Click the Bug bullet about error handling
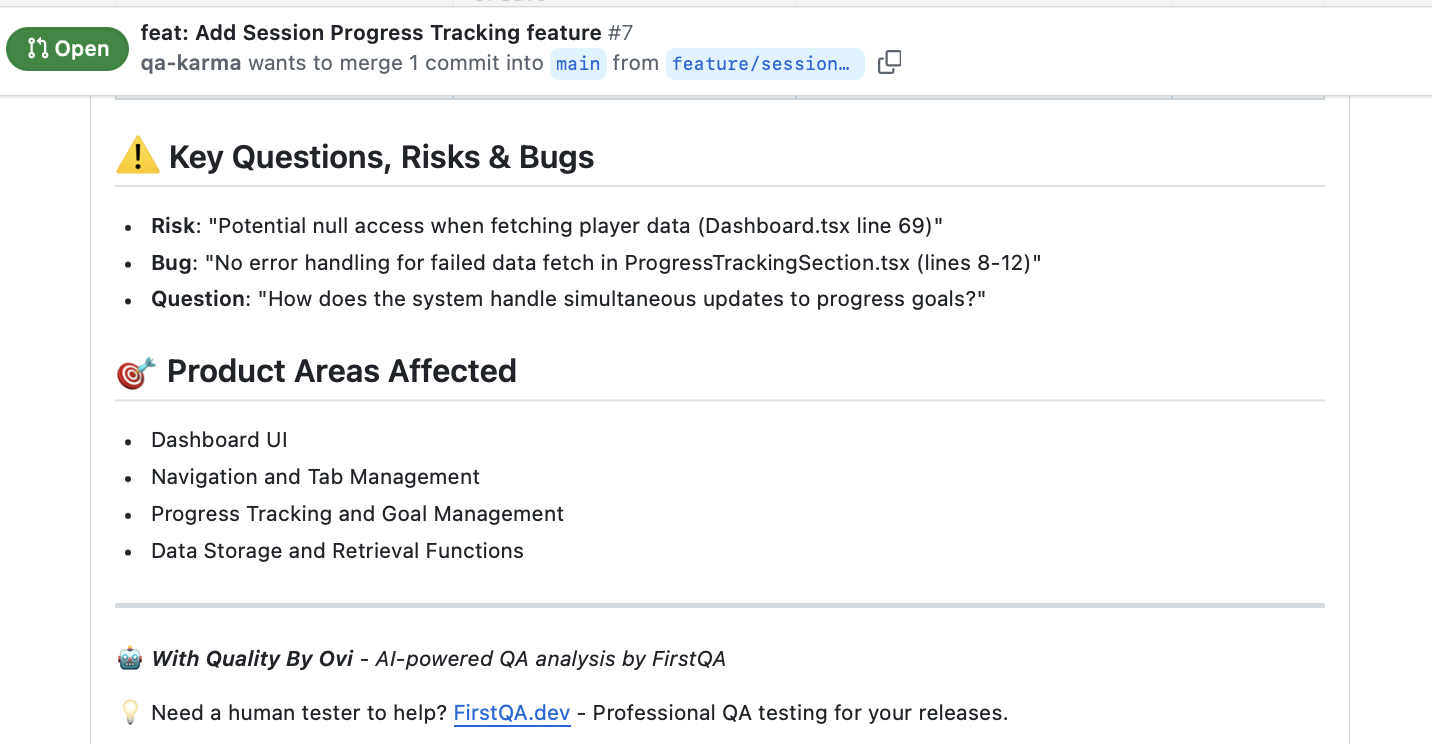The height and width of the screenshot is (744, 1432). tap(596, 263)
